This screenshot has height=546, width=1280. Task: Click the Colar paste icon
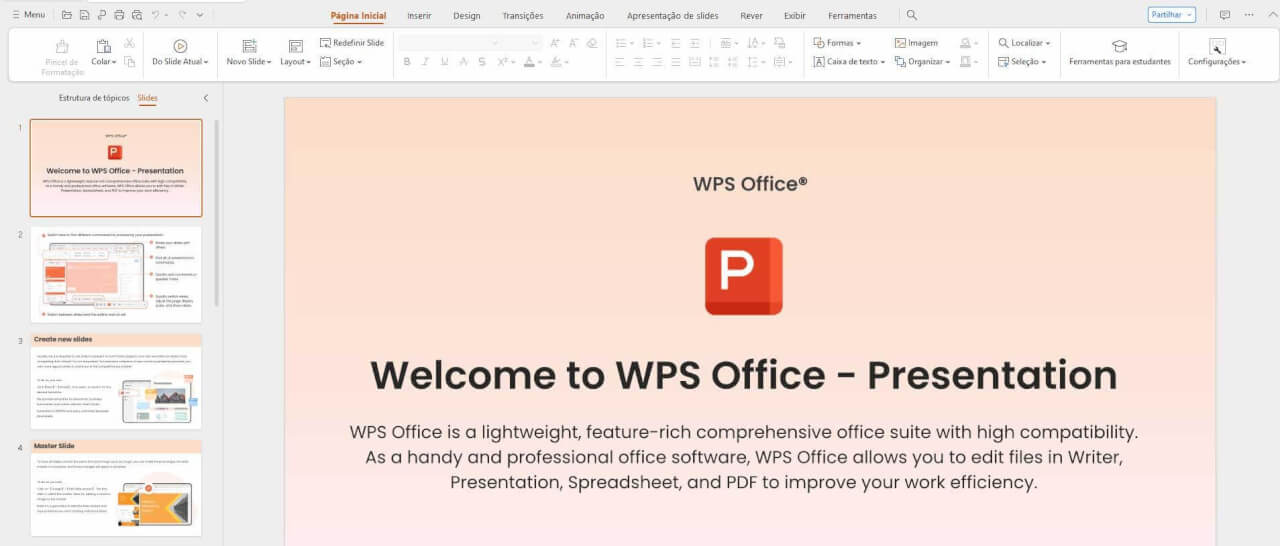102,46
